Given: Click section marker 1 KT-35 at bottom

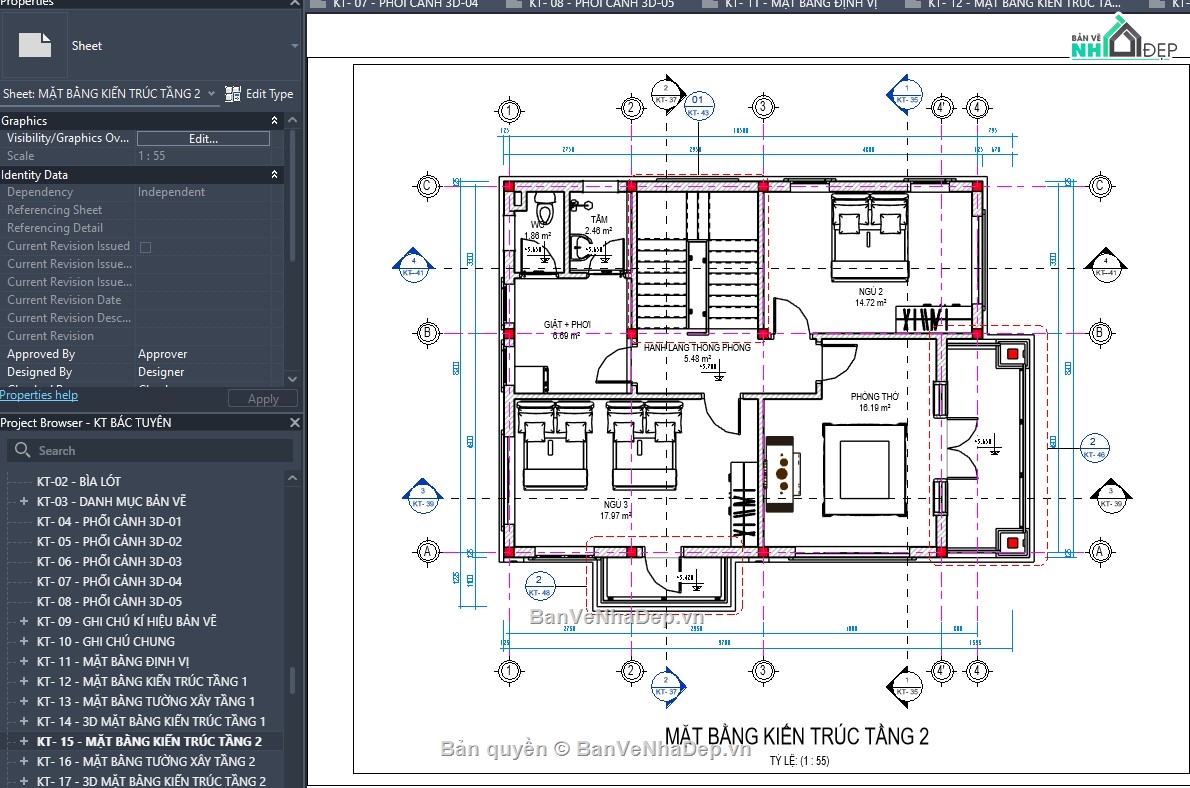Looking at the screenshot, I should 905,687.
